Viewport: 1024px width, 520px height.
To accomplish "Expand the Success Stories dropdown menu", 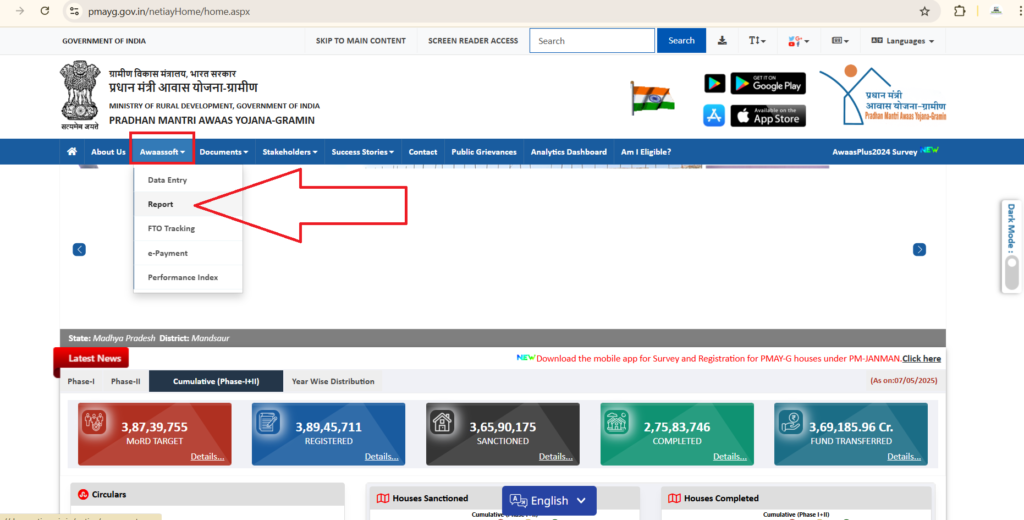I will pos(362,152).
